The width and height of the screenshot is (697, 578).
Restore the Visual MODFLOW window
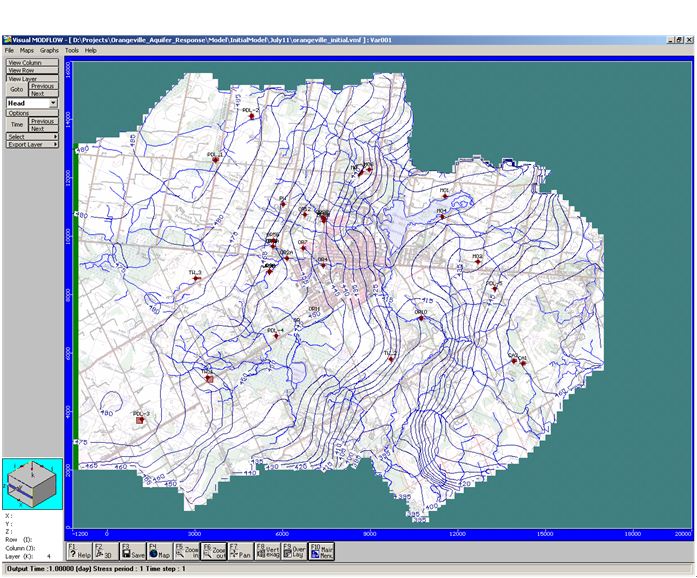679,40
